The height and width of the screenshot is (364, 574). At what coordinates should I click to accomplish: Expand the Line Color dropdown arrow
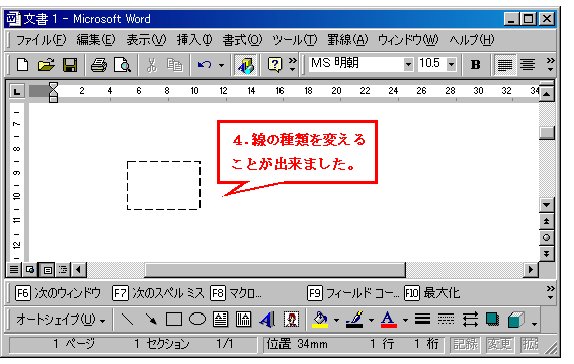(371, 320)
